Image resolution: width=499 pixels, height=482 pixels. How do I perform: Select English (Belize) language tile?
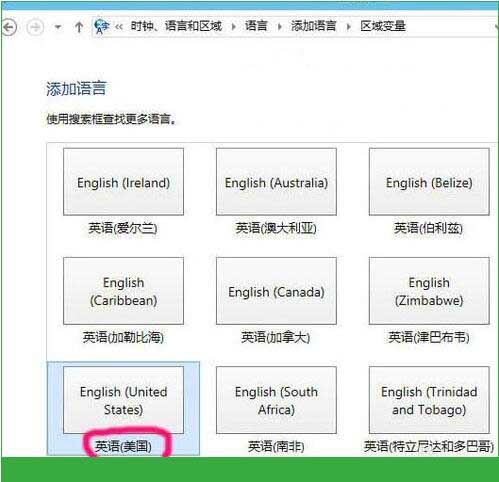coord(429,182)
